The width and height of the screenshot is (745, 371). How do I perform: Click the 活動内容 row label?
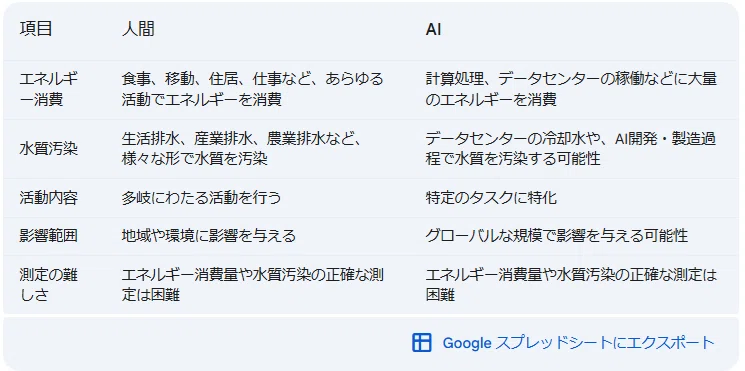[48, 198]
